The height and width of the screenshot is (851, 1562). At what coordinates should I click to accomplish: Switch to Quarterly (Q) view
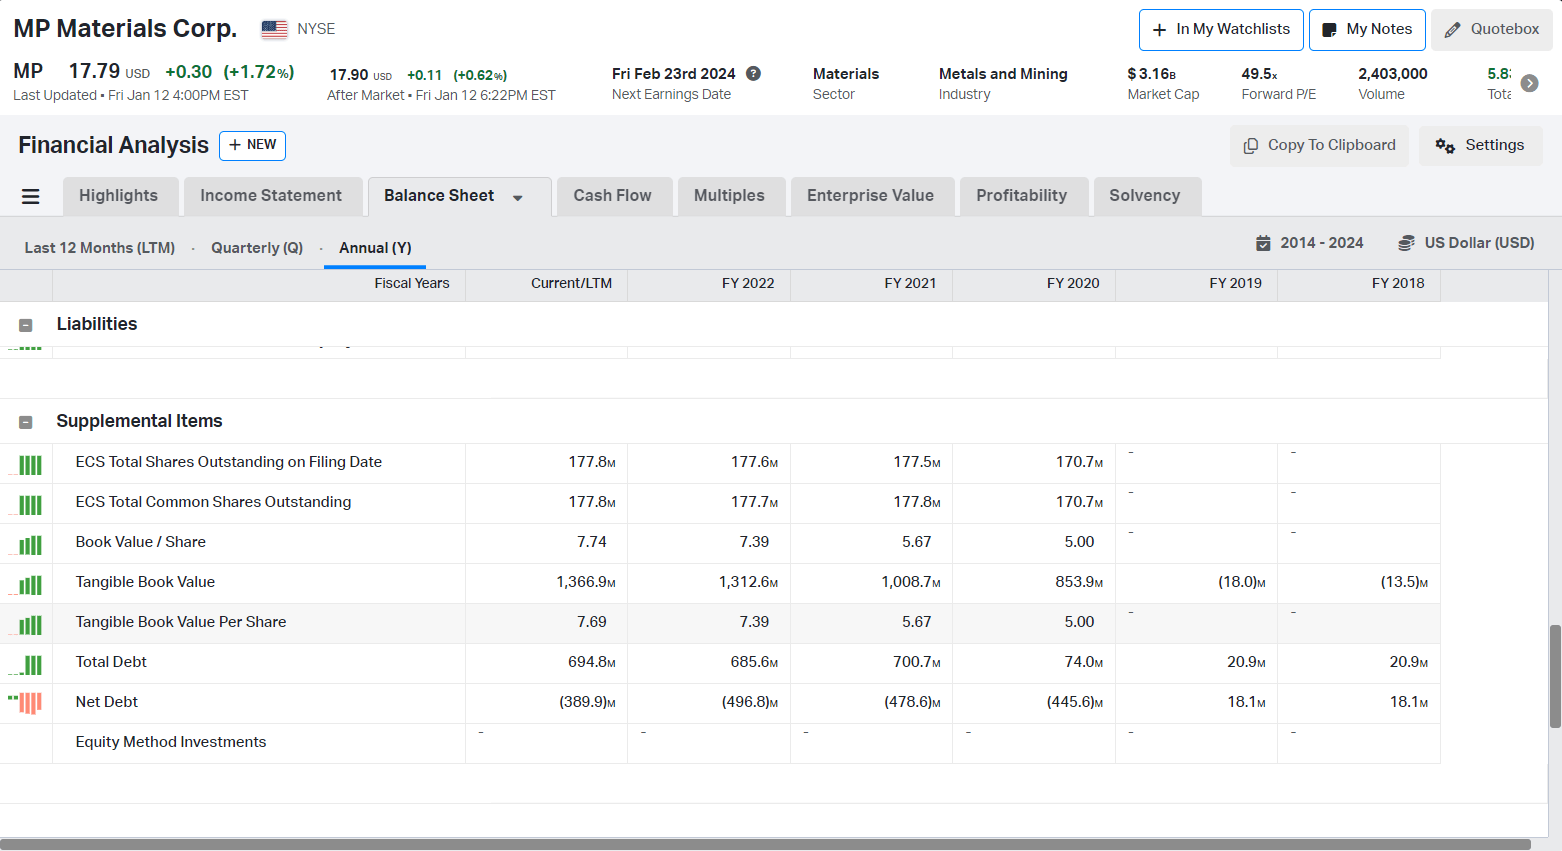click(x=257, y=247)
